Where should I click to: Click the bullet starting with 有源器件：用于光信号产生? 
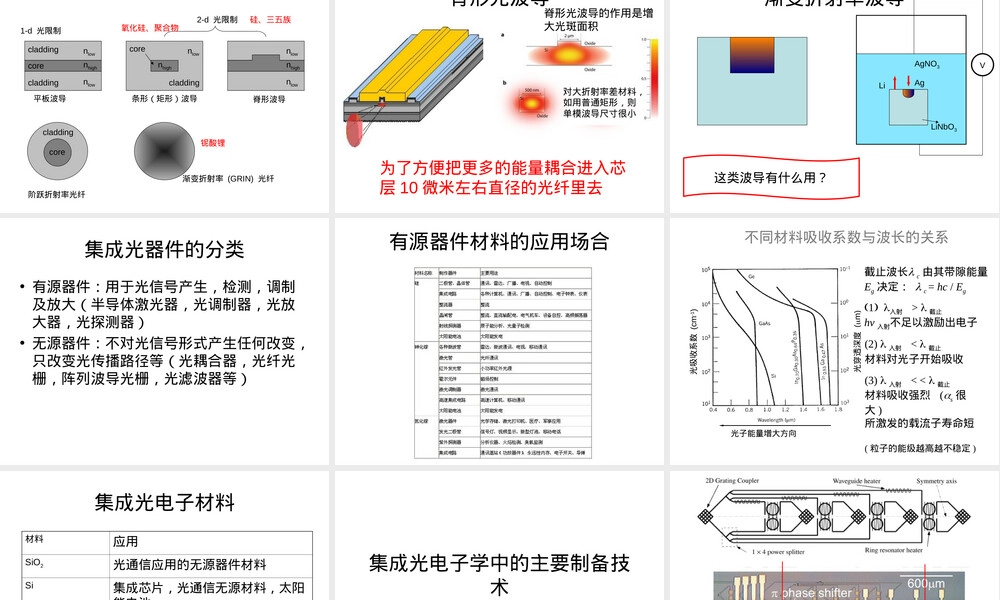click(163, 304)
